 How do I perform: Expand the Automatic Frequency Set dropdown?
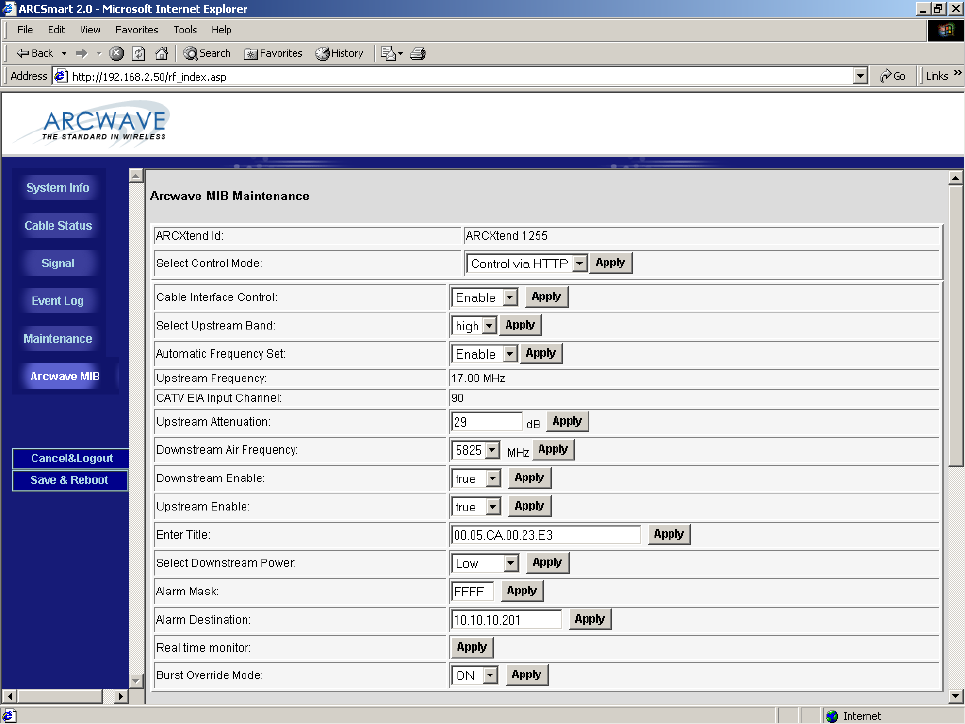pyautogui.click(x=510, y=354)
